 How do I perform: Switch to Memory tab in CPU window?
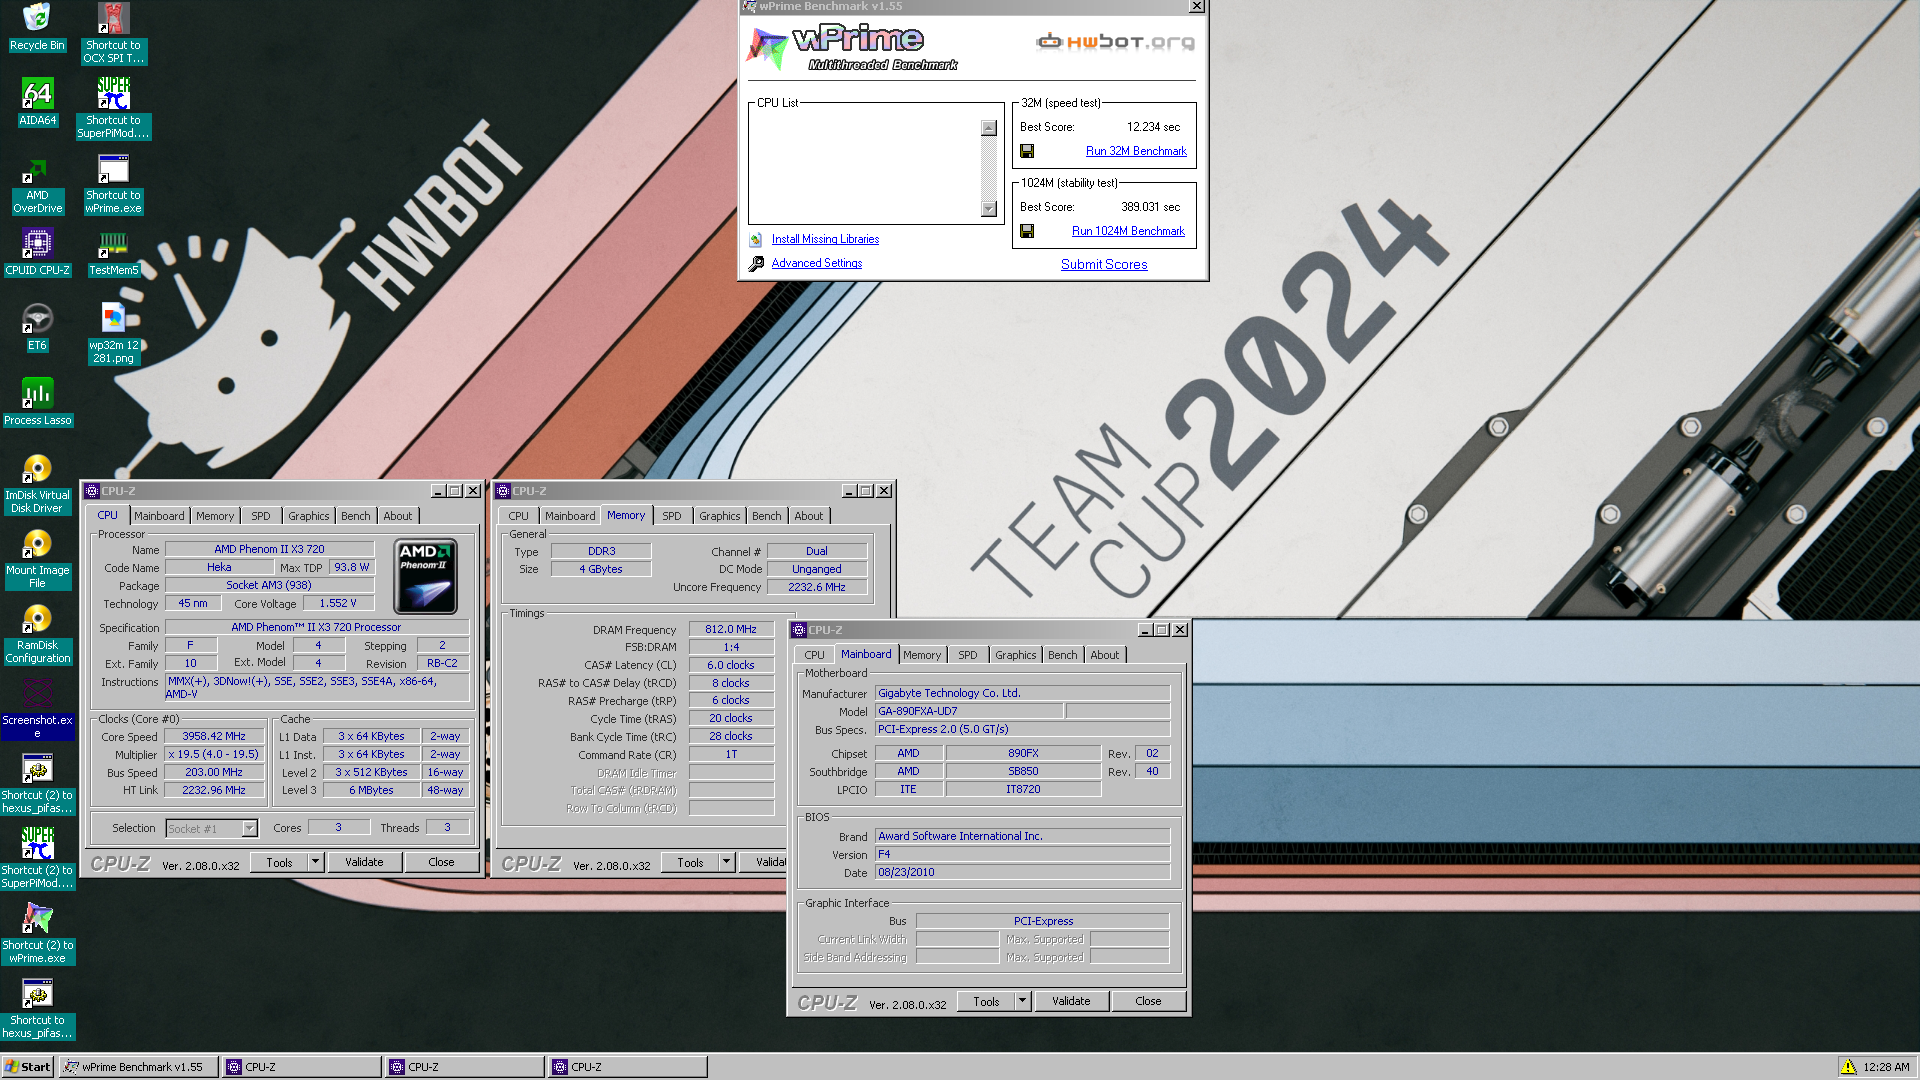pyautogui.click(x=215, y=516)
